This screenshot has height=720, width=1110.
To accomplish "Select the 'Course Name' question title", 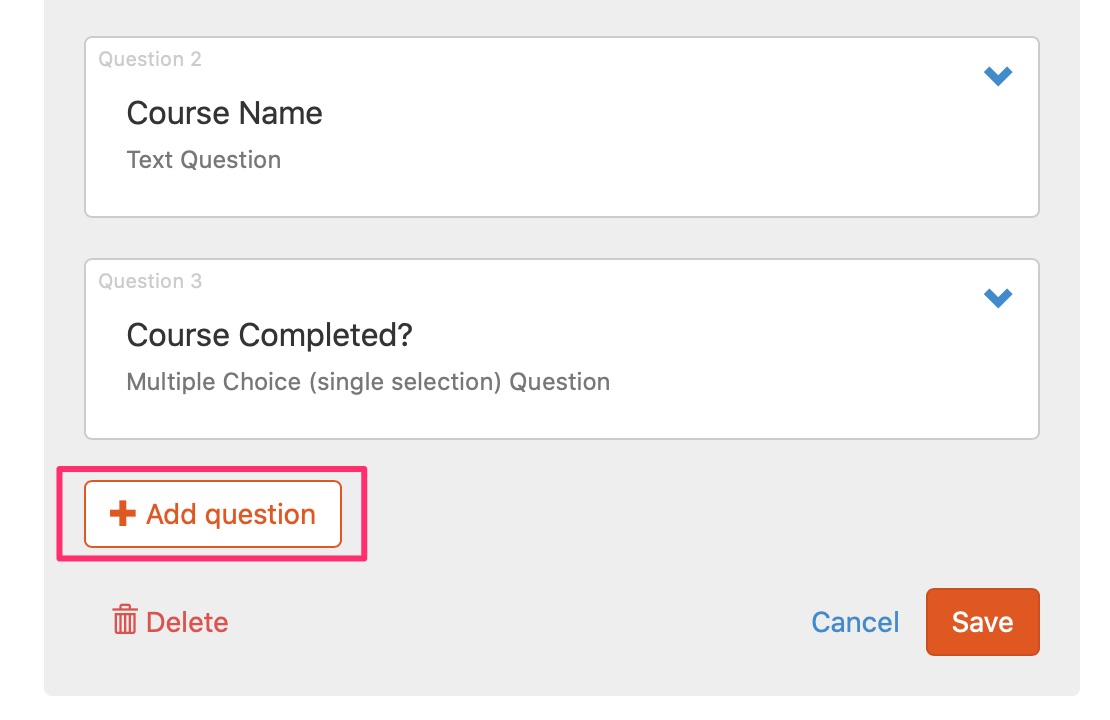I will coord(224,113).
